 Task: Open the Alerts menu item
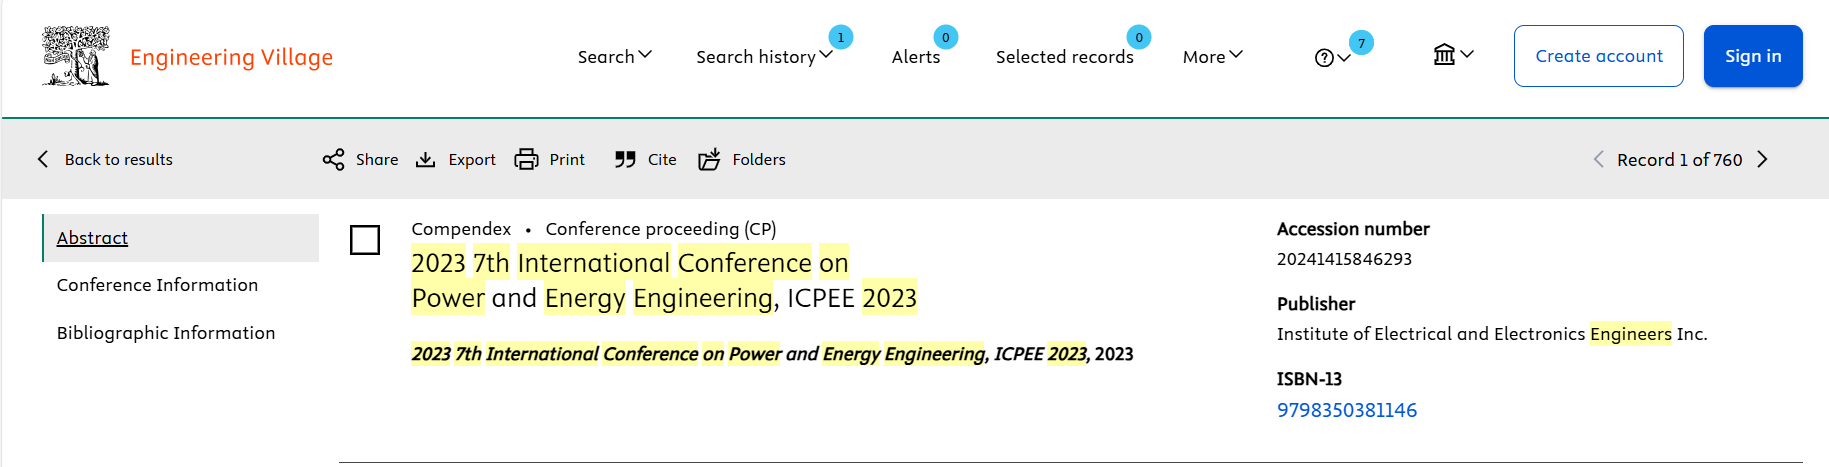click(916, 57)
